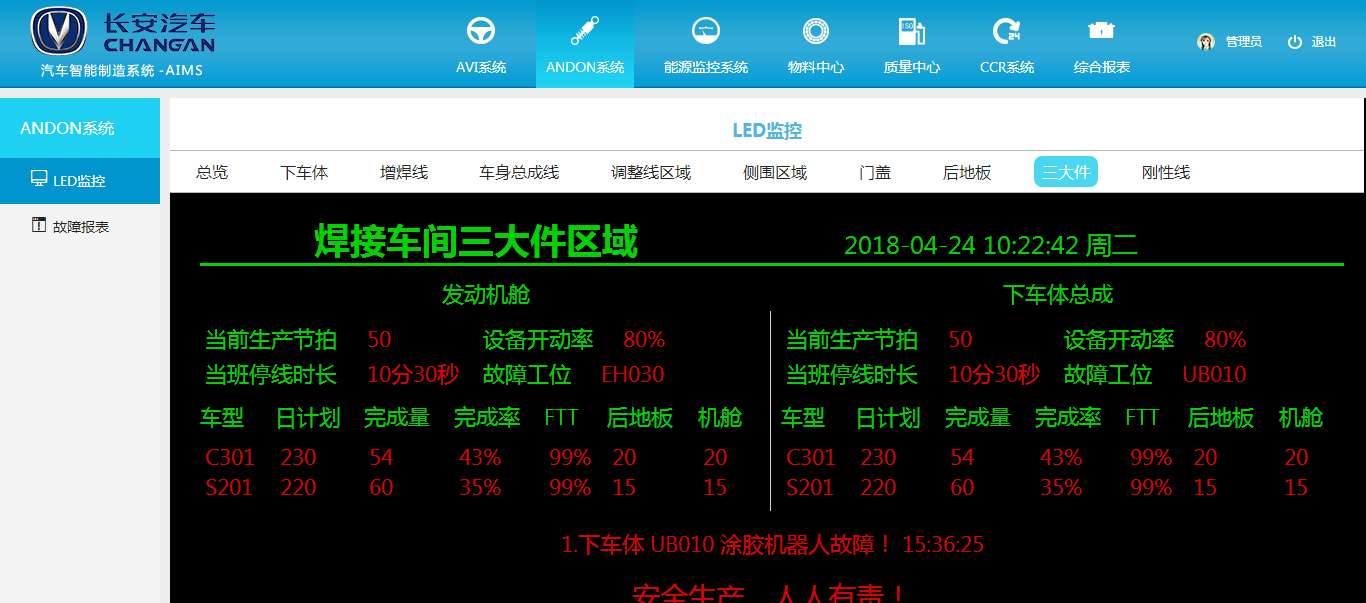Click the monitor icon beside LED监控
The image size is (1366, 603).
(39, 180)
